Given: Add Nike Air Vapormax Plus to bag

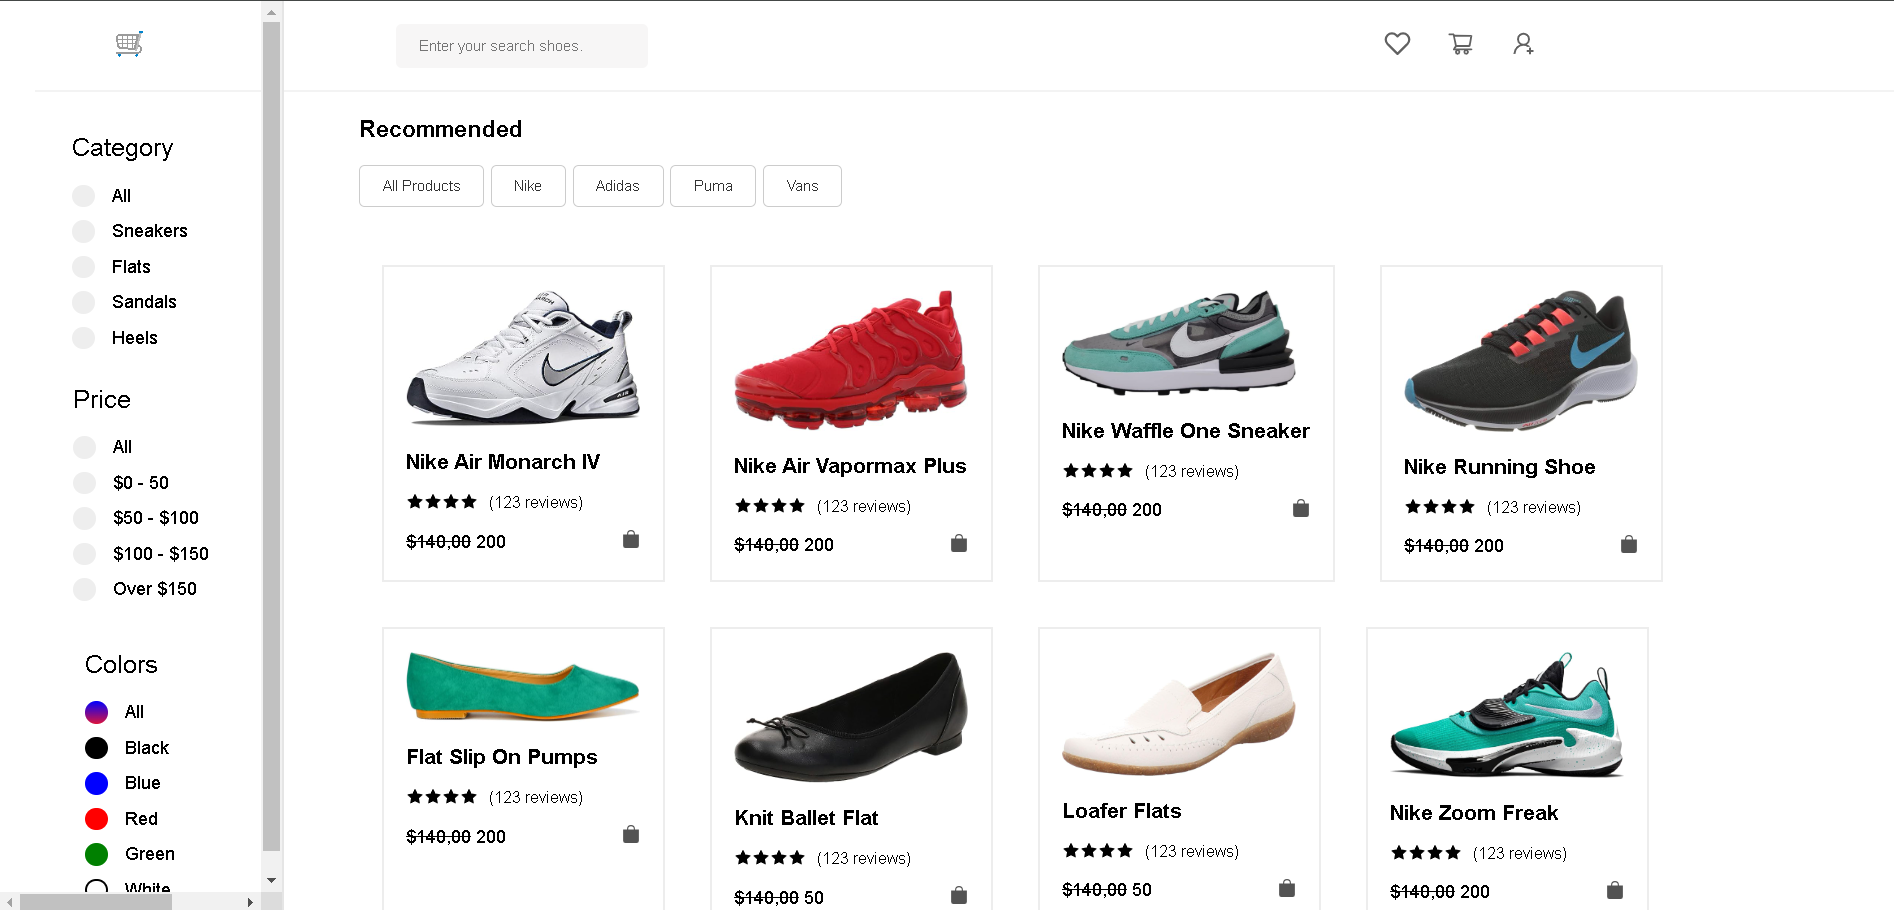Looking at the screenshot, I should coord(959,543).
